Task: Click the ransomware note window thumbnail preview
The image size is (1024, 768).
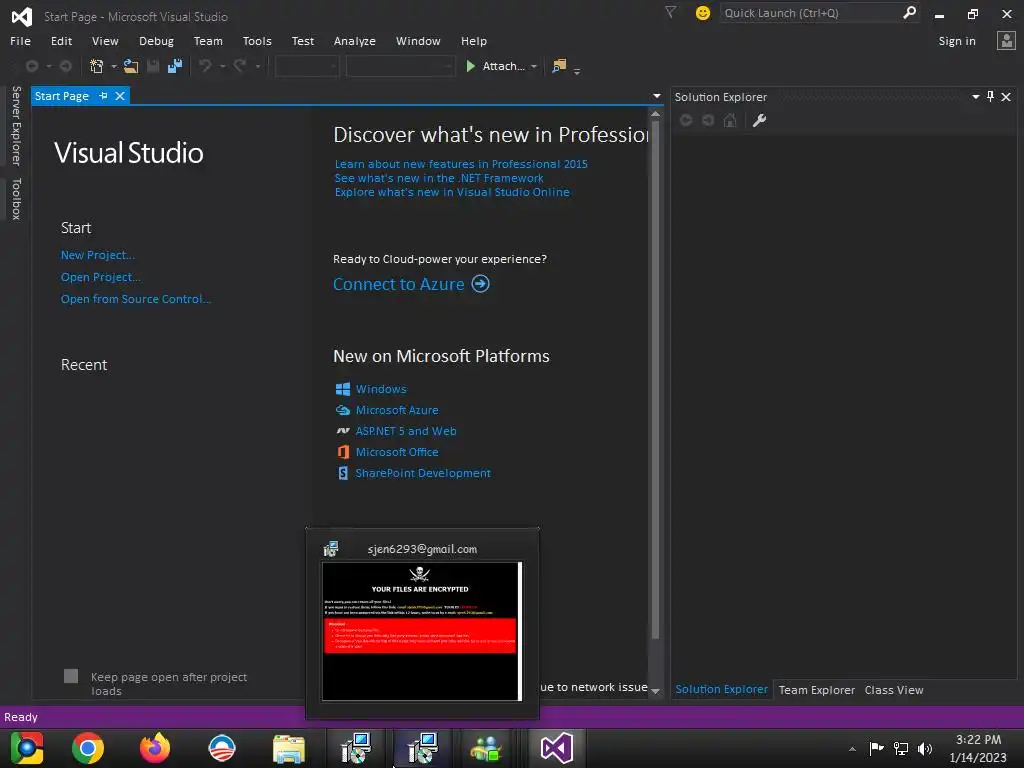Action: pyautogui.click(x=422, y=631)
